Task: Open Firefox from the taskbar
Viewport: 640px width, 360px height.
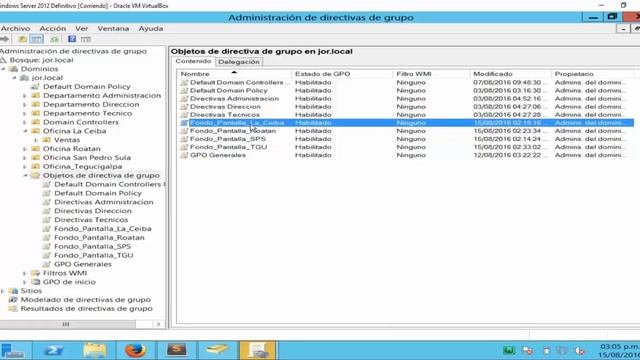Action: [x=136, y=351]
